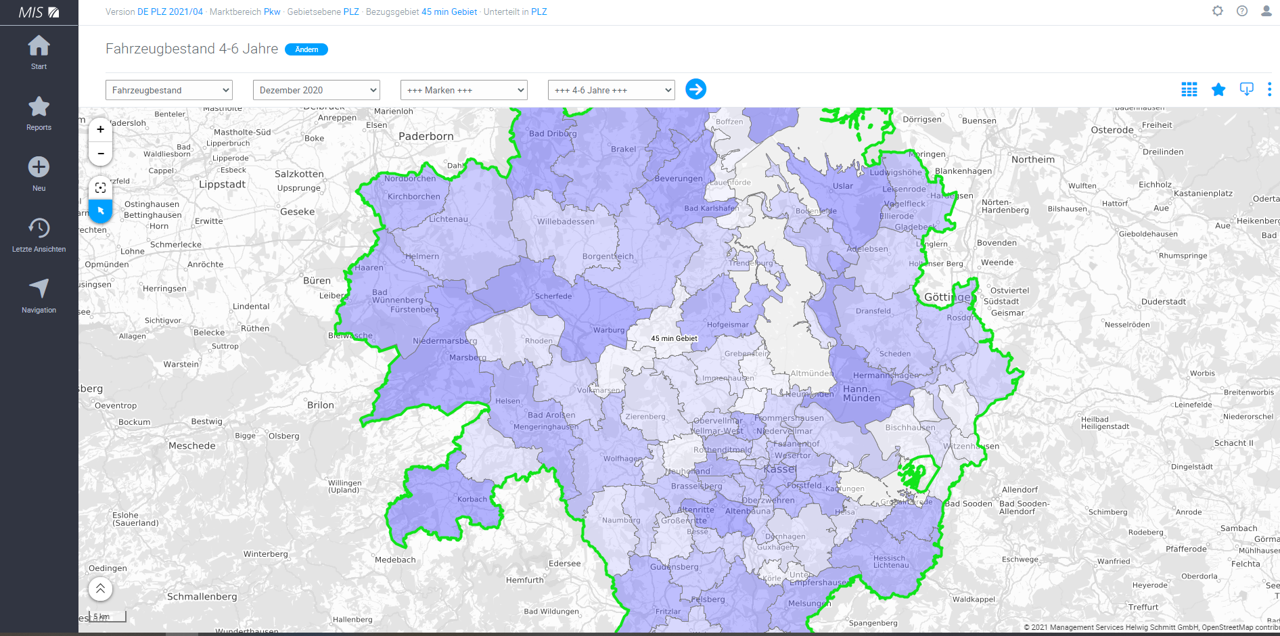Click the Ändern button
This screenshot has width=1280, height=636.
(x=306, y=49)
